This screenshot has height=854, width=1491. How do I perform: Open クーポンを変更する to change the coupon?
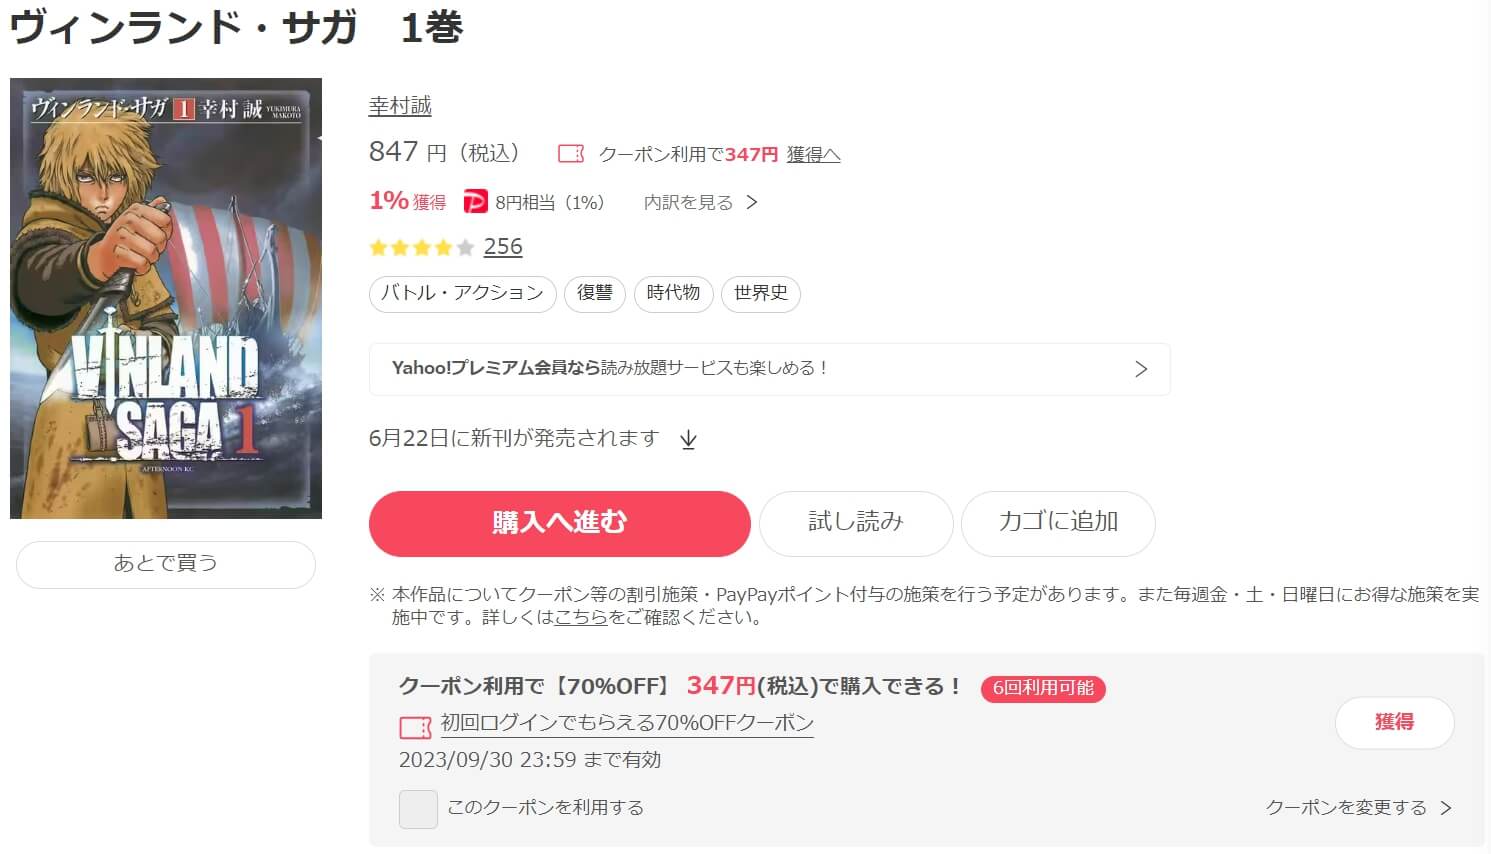[x=1357, y=807]
